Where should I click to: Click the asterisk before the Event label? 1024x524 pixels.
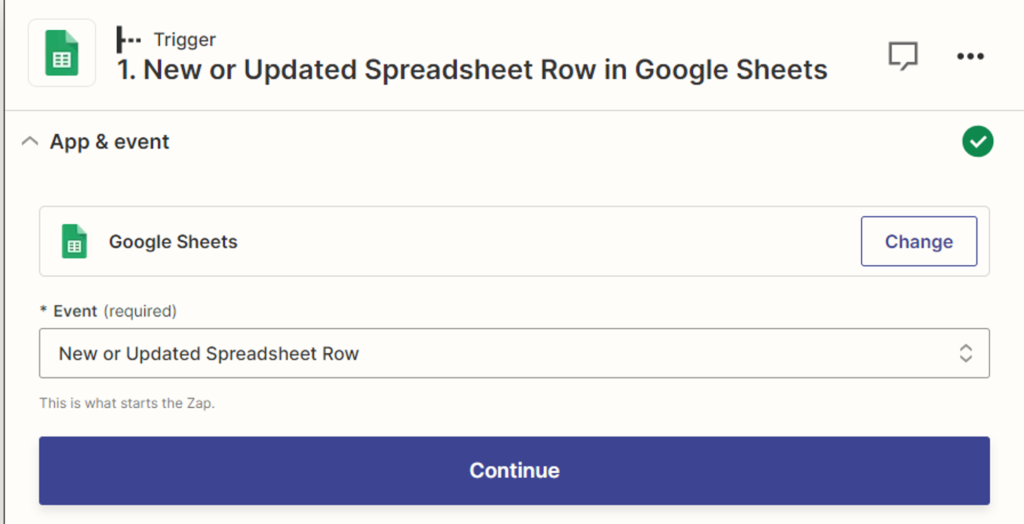pos(43,311)
